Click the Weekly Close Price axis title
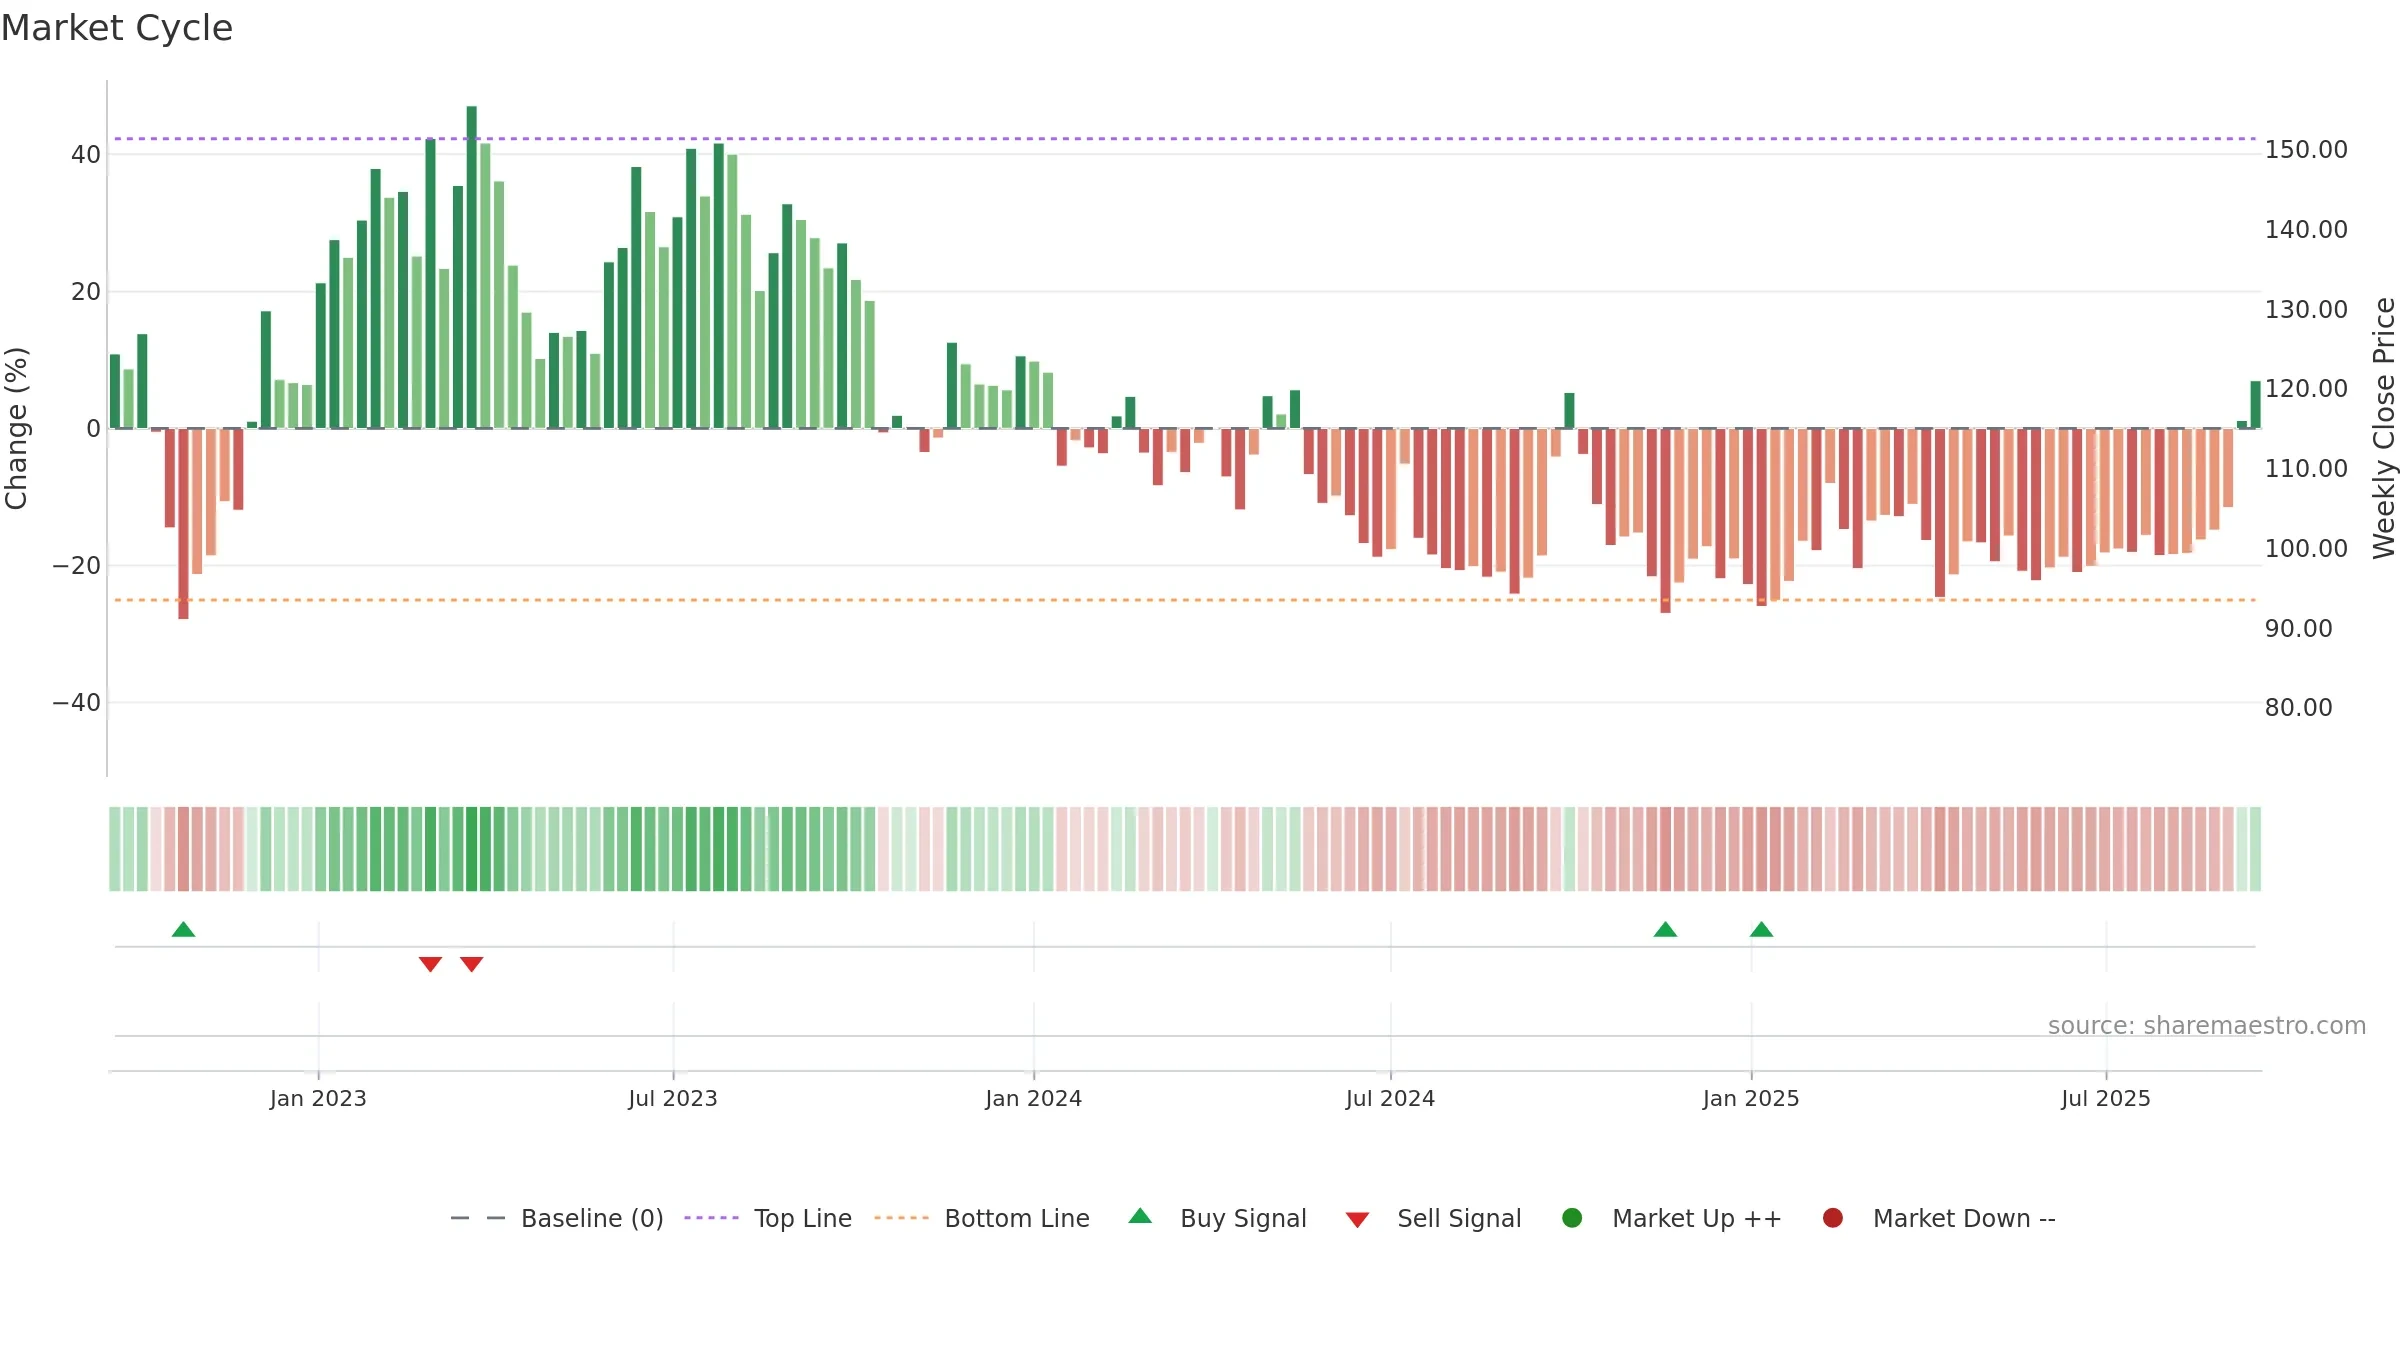 pyautogui.click(x=2384, y=428)
